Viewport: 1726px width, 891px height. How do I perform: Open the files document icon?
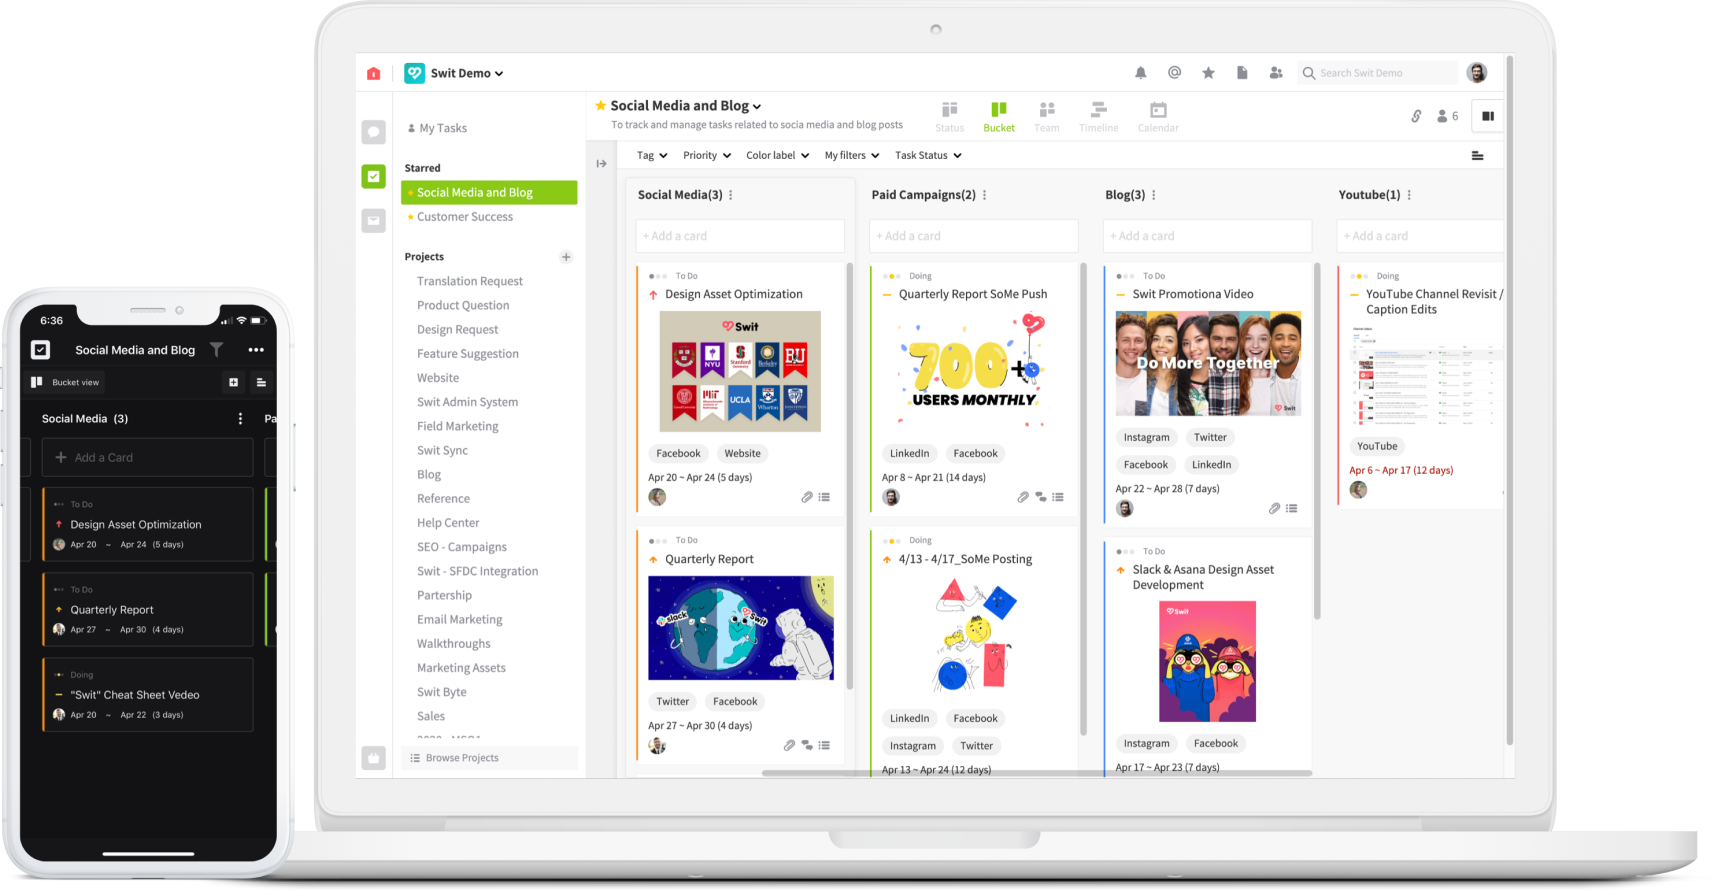pos(1242,73)
